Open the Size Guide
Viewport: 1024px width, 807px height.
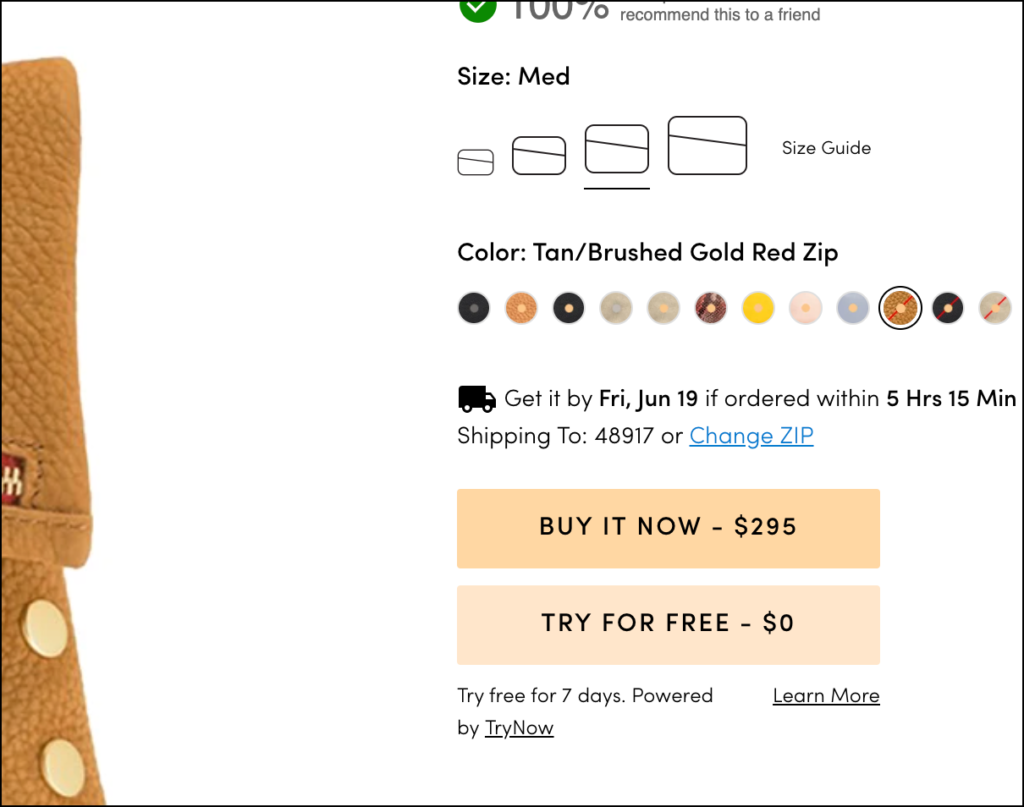coord(826,147)
